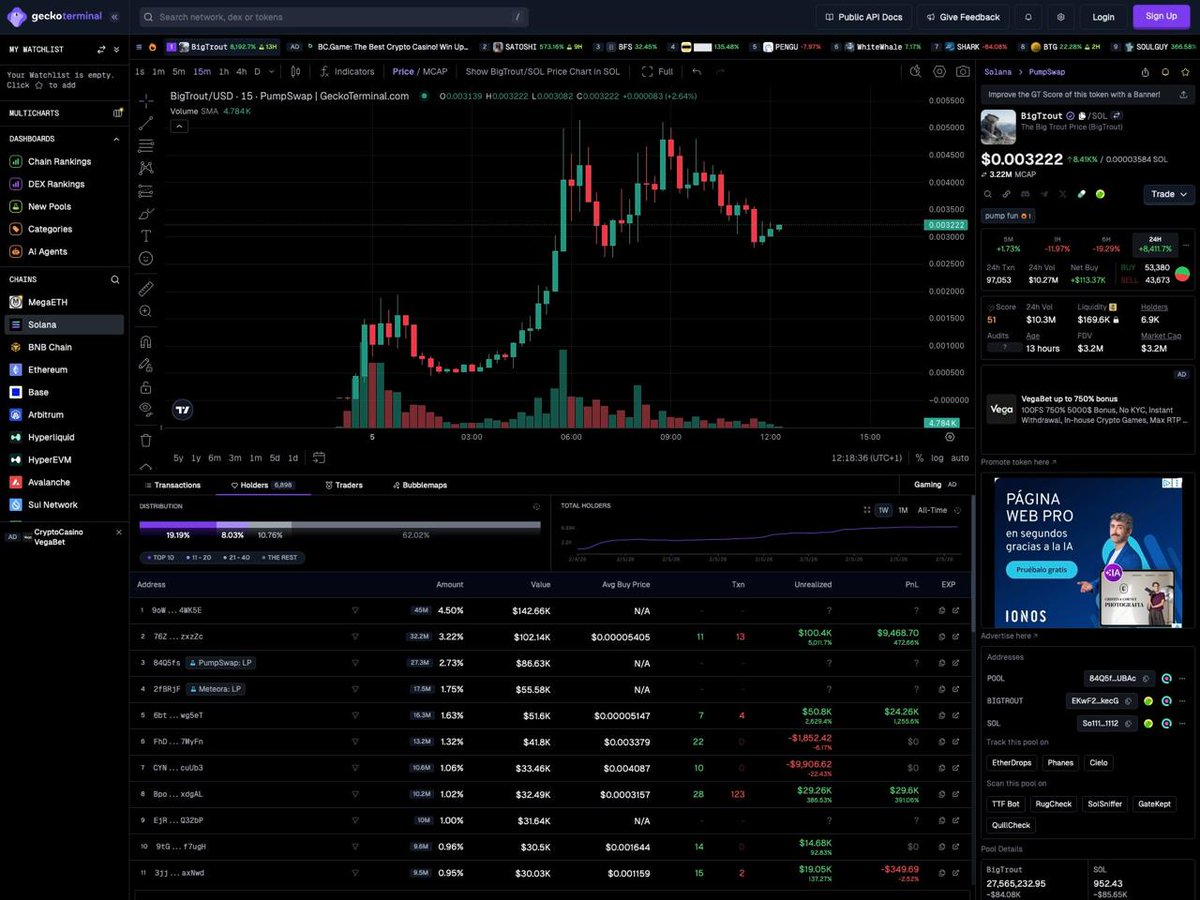The image size is (1200, 900).
Task: Switch chart to Price mode
Action: click(x=403, y=71)
